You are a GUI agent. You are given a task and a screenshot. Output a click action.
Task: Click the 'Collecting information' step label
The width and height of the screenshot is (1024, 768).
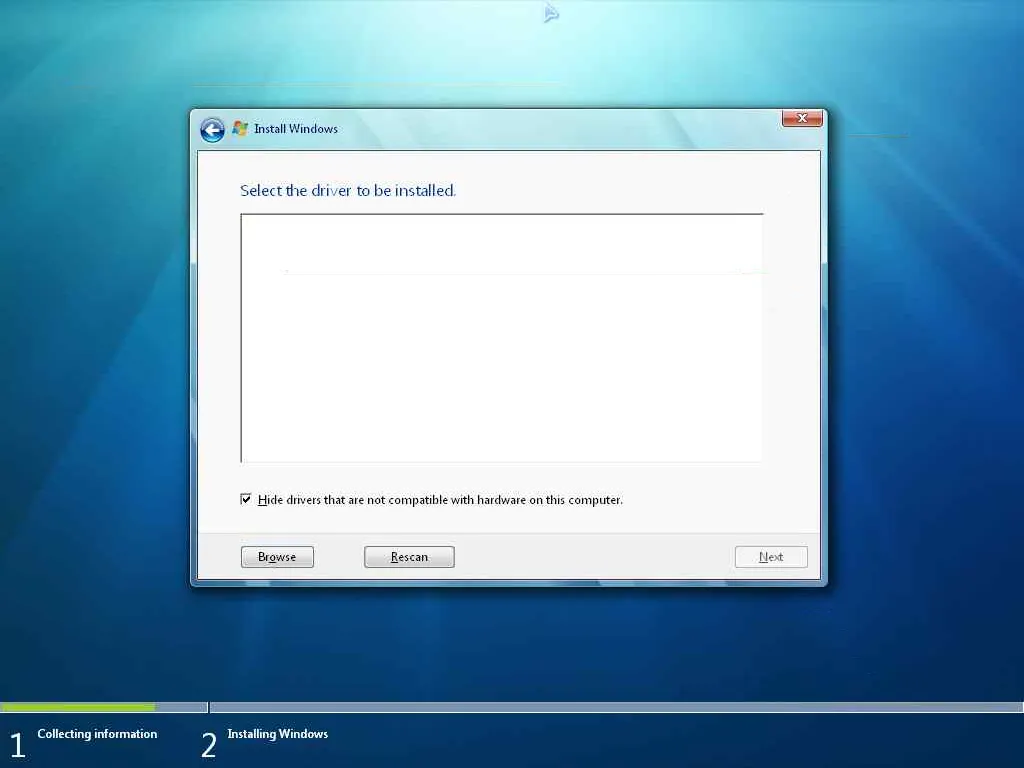click(x=97, y=734)
